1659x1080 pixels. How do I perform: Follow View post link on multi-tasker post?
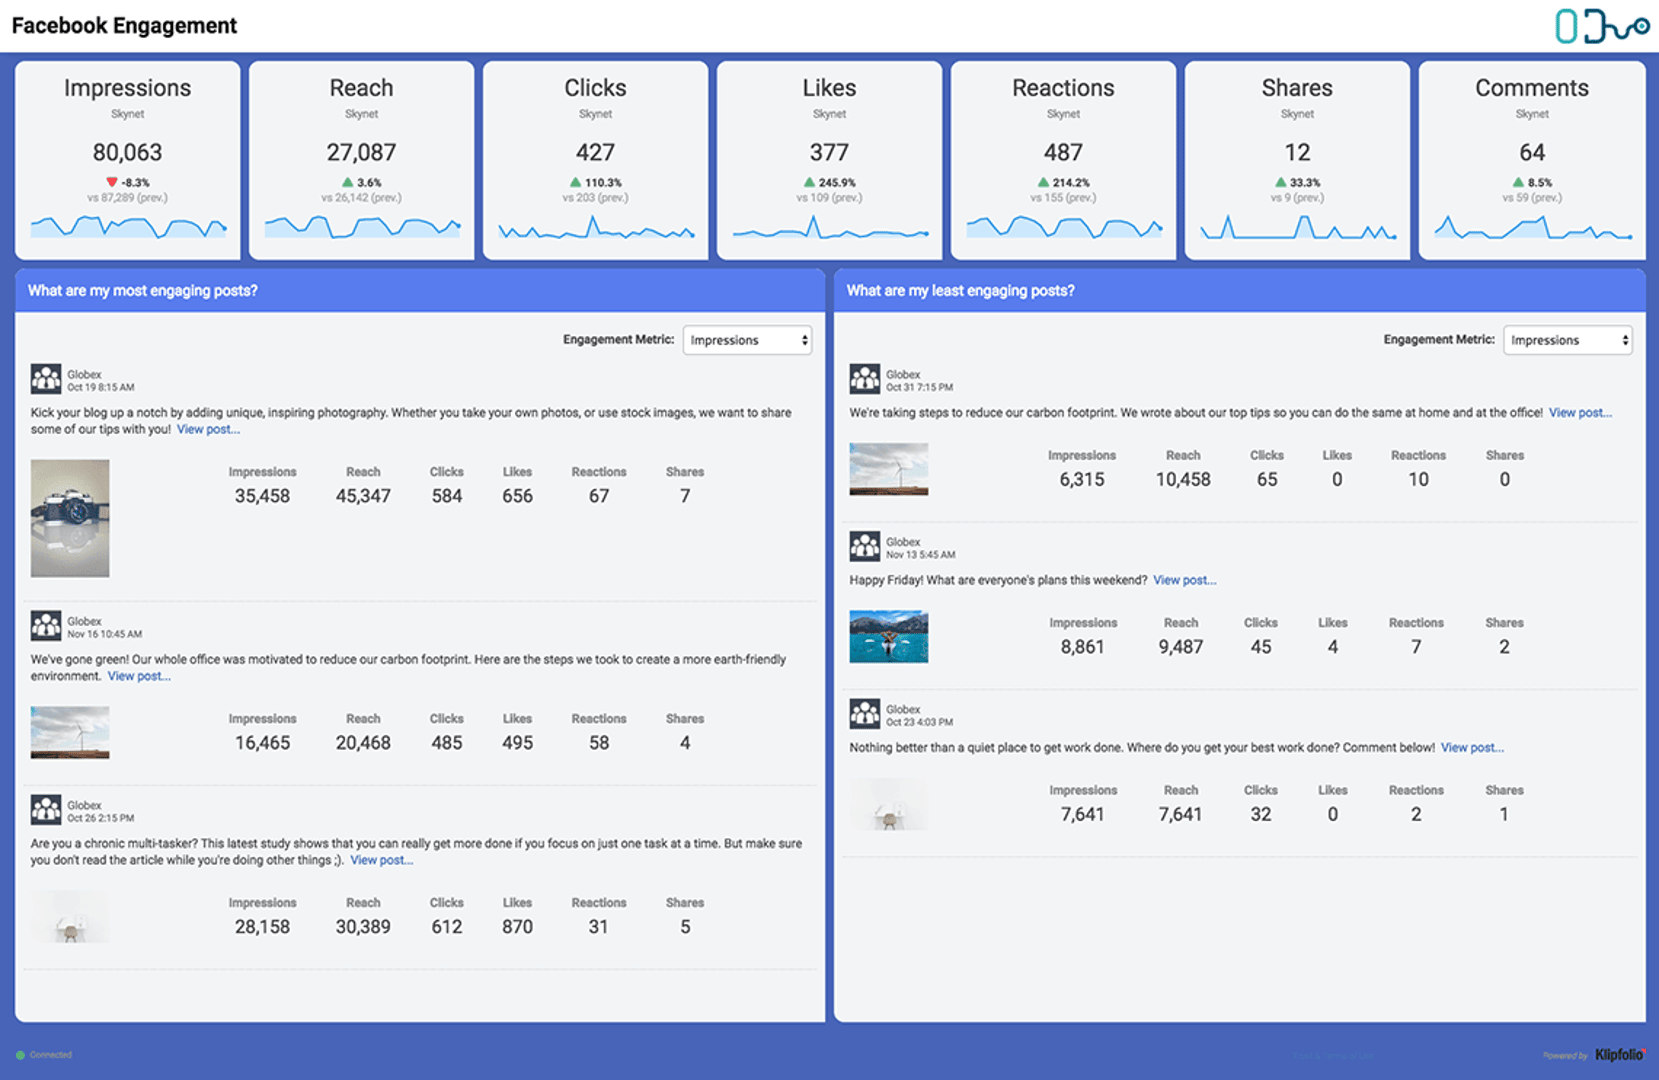[381, 860]
